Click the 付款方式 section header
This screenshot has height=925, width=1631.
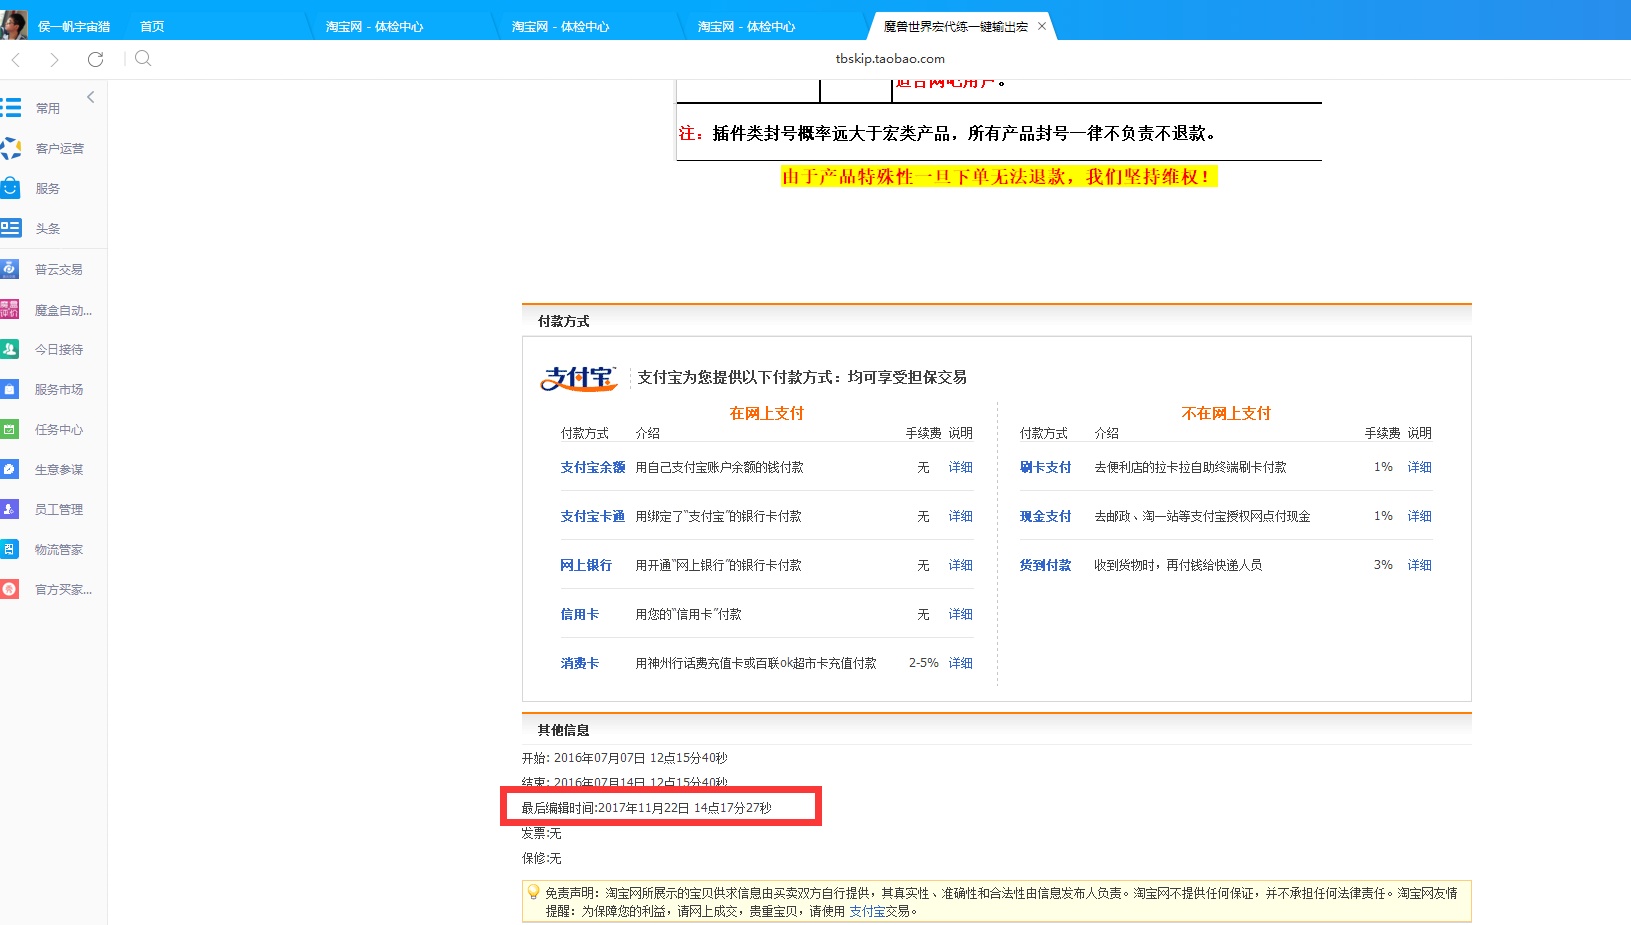click(564, 321)
